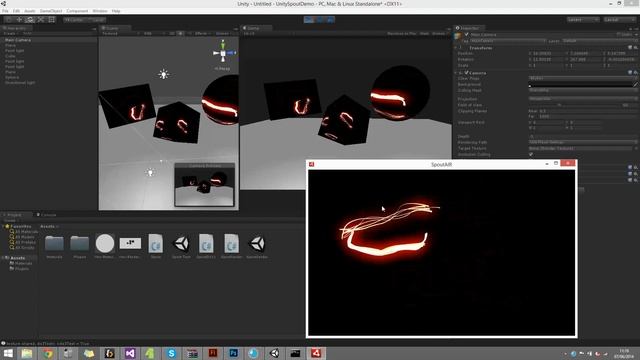Open the Transform component gear menu
Screen dimensions: 640x360
tap(636, 48)
